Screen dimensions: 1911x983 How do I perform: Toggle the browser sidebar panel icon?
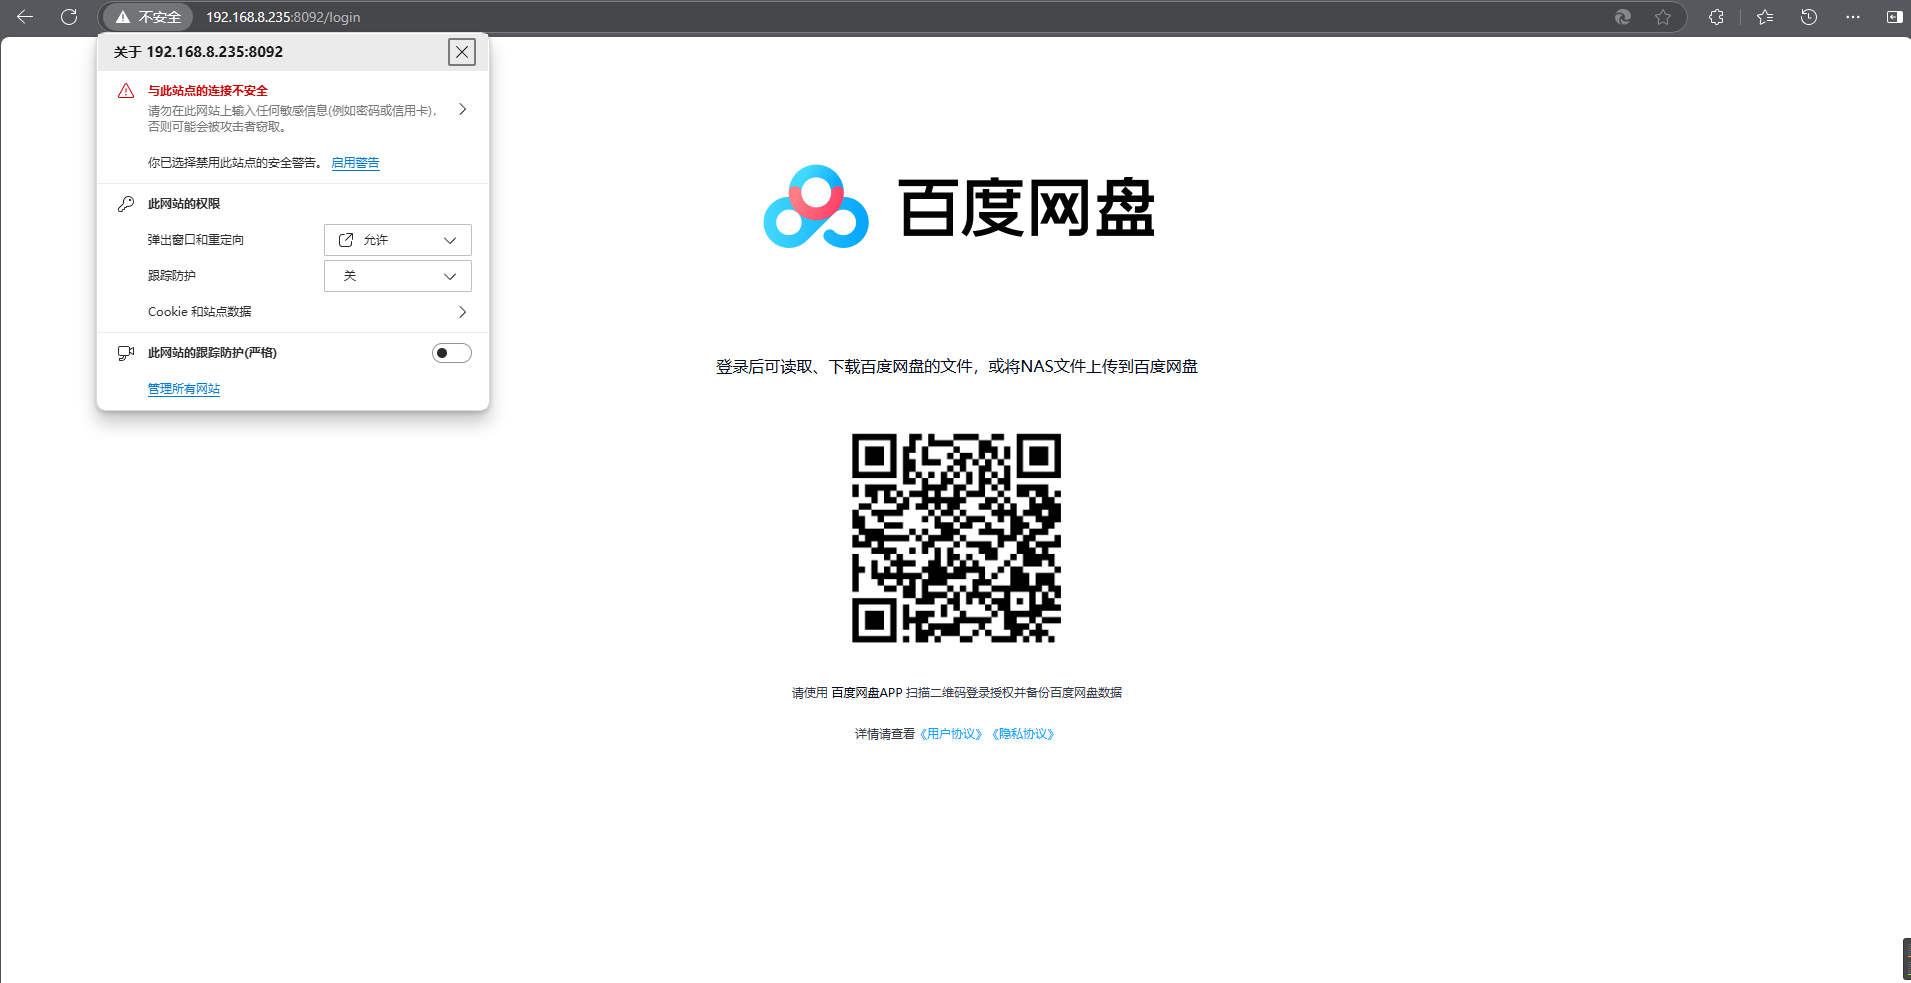(x=1895, y=17)
